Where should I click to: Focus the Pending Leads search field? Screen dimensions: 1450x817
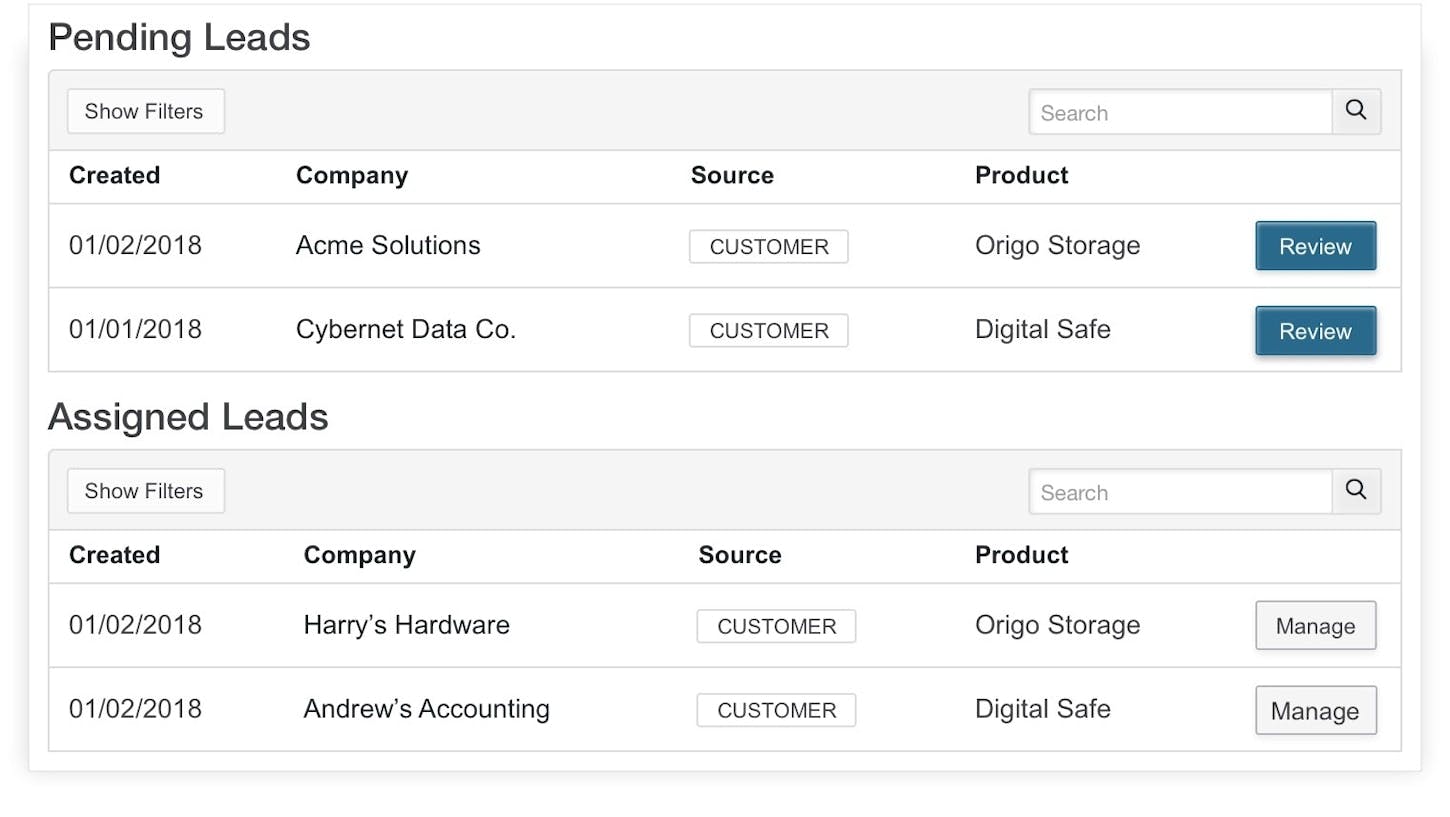tap(1180, 113)
